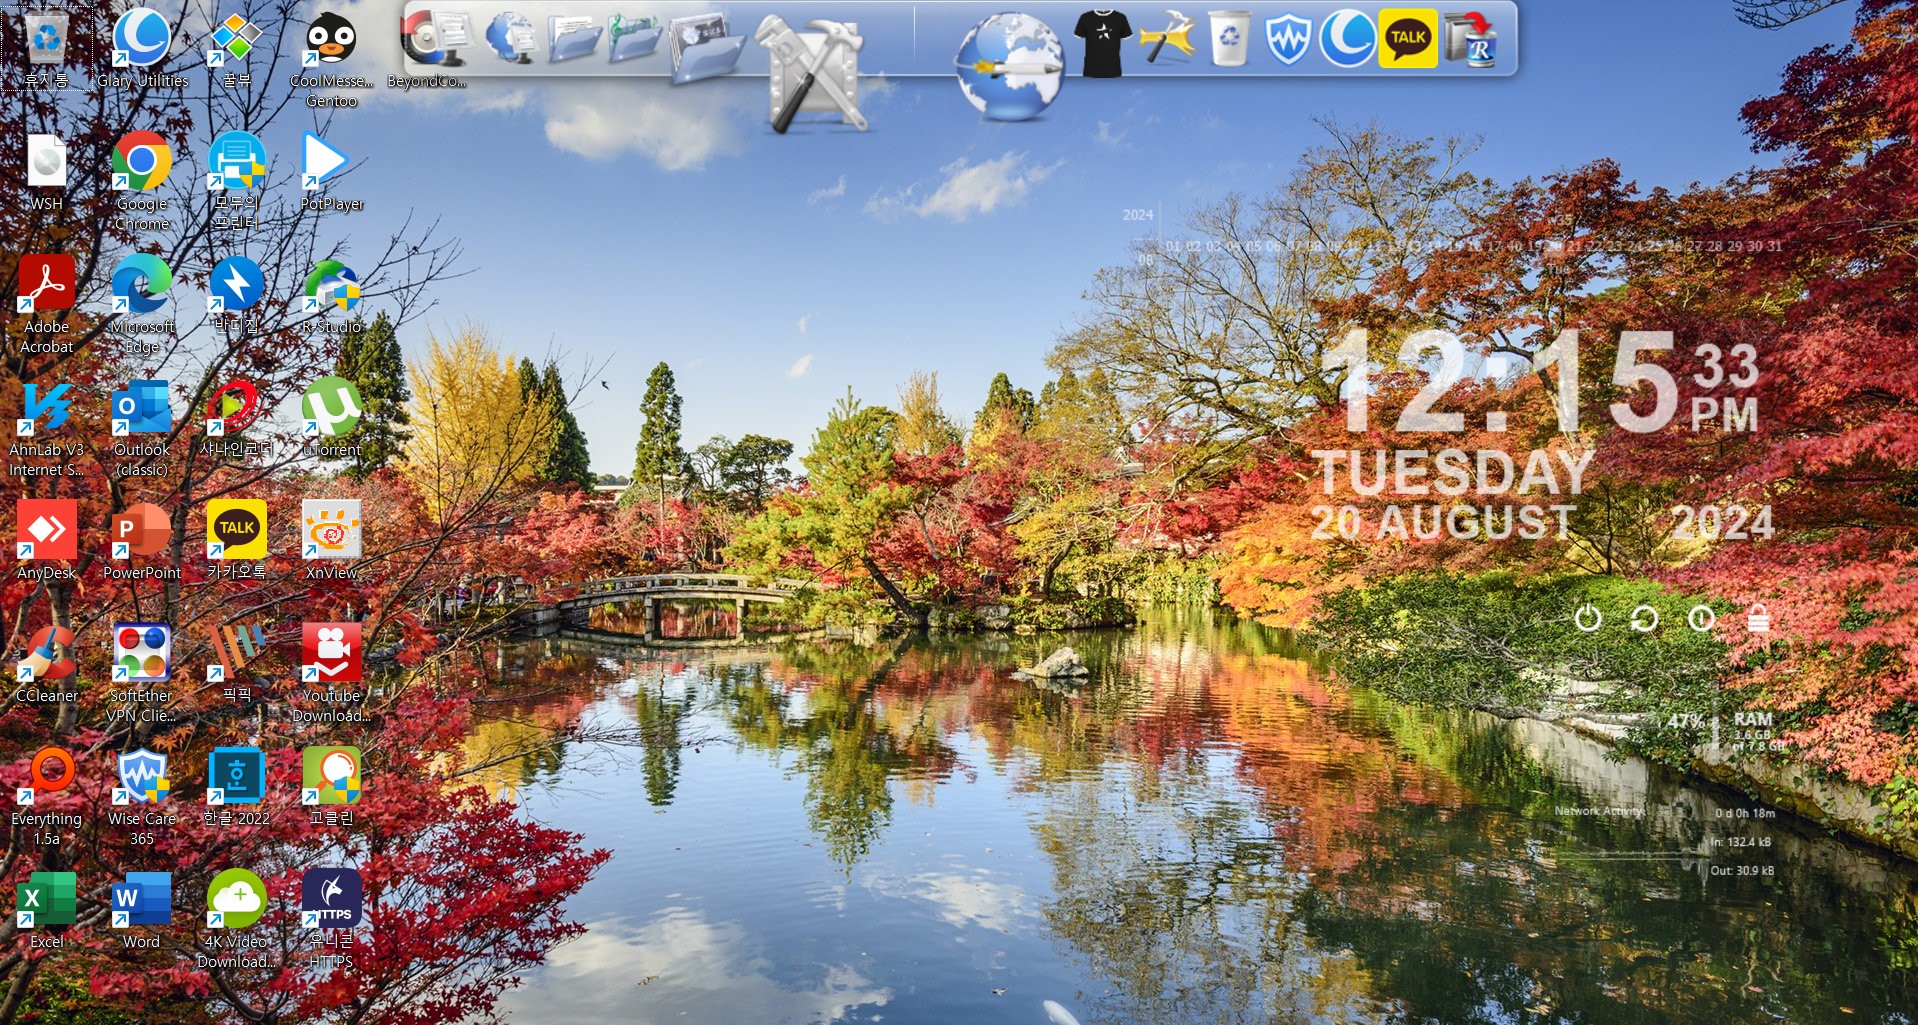
Task: Click the RAM usage 47% widget
Action: [x=1726, y=733]
